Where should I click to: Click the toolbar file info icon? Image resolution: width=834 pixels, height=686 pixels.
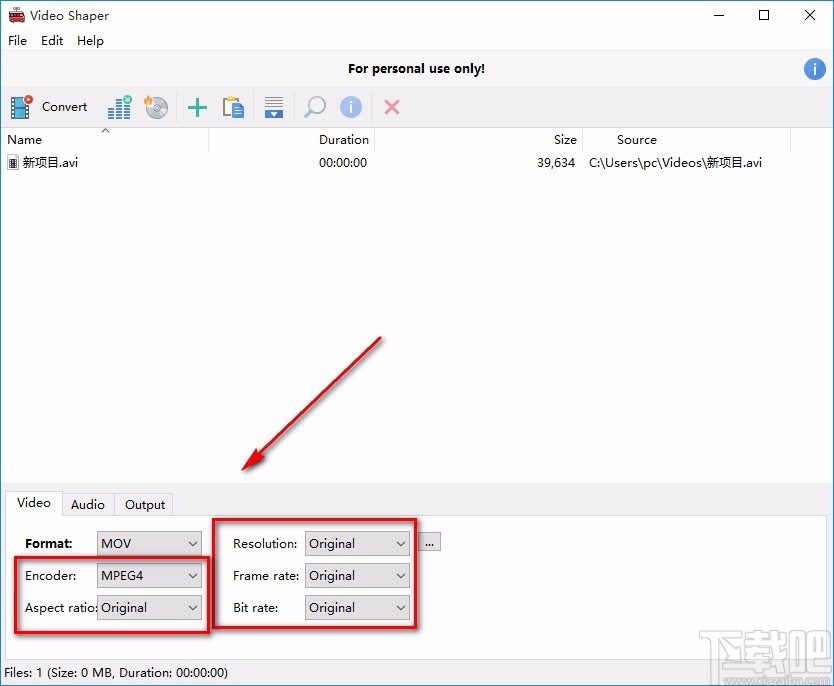(x=351, y=107)
